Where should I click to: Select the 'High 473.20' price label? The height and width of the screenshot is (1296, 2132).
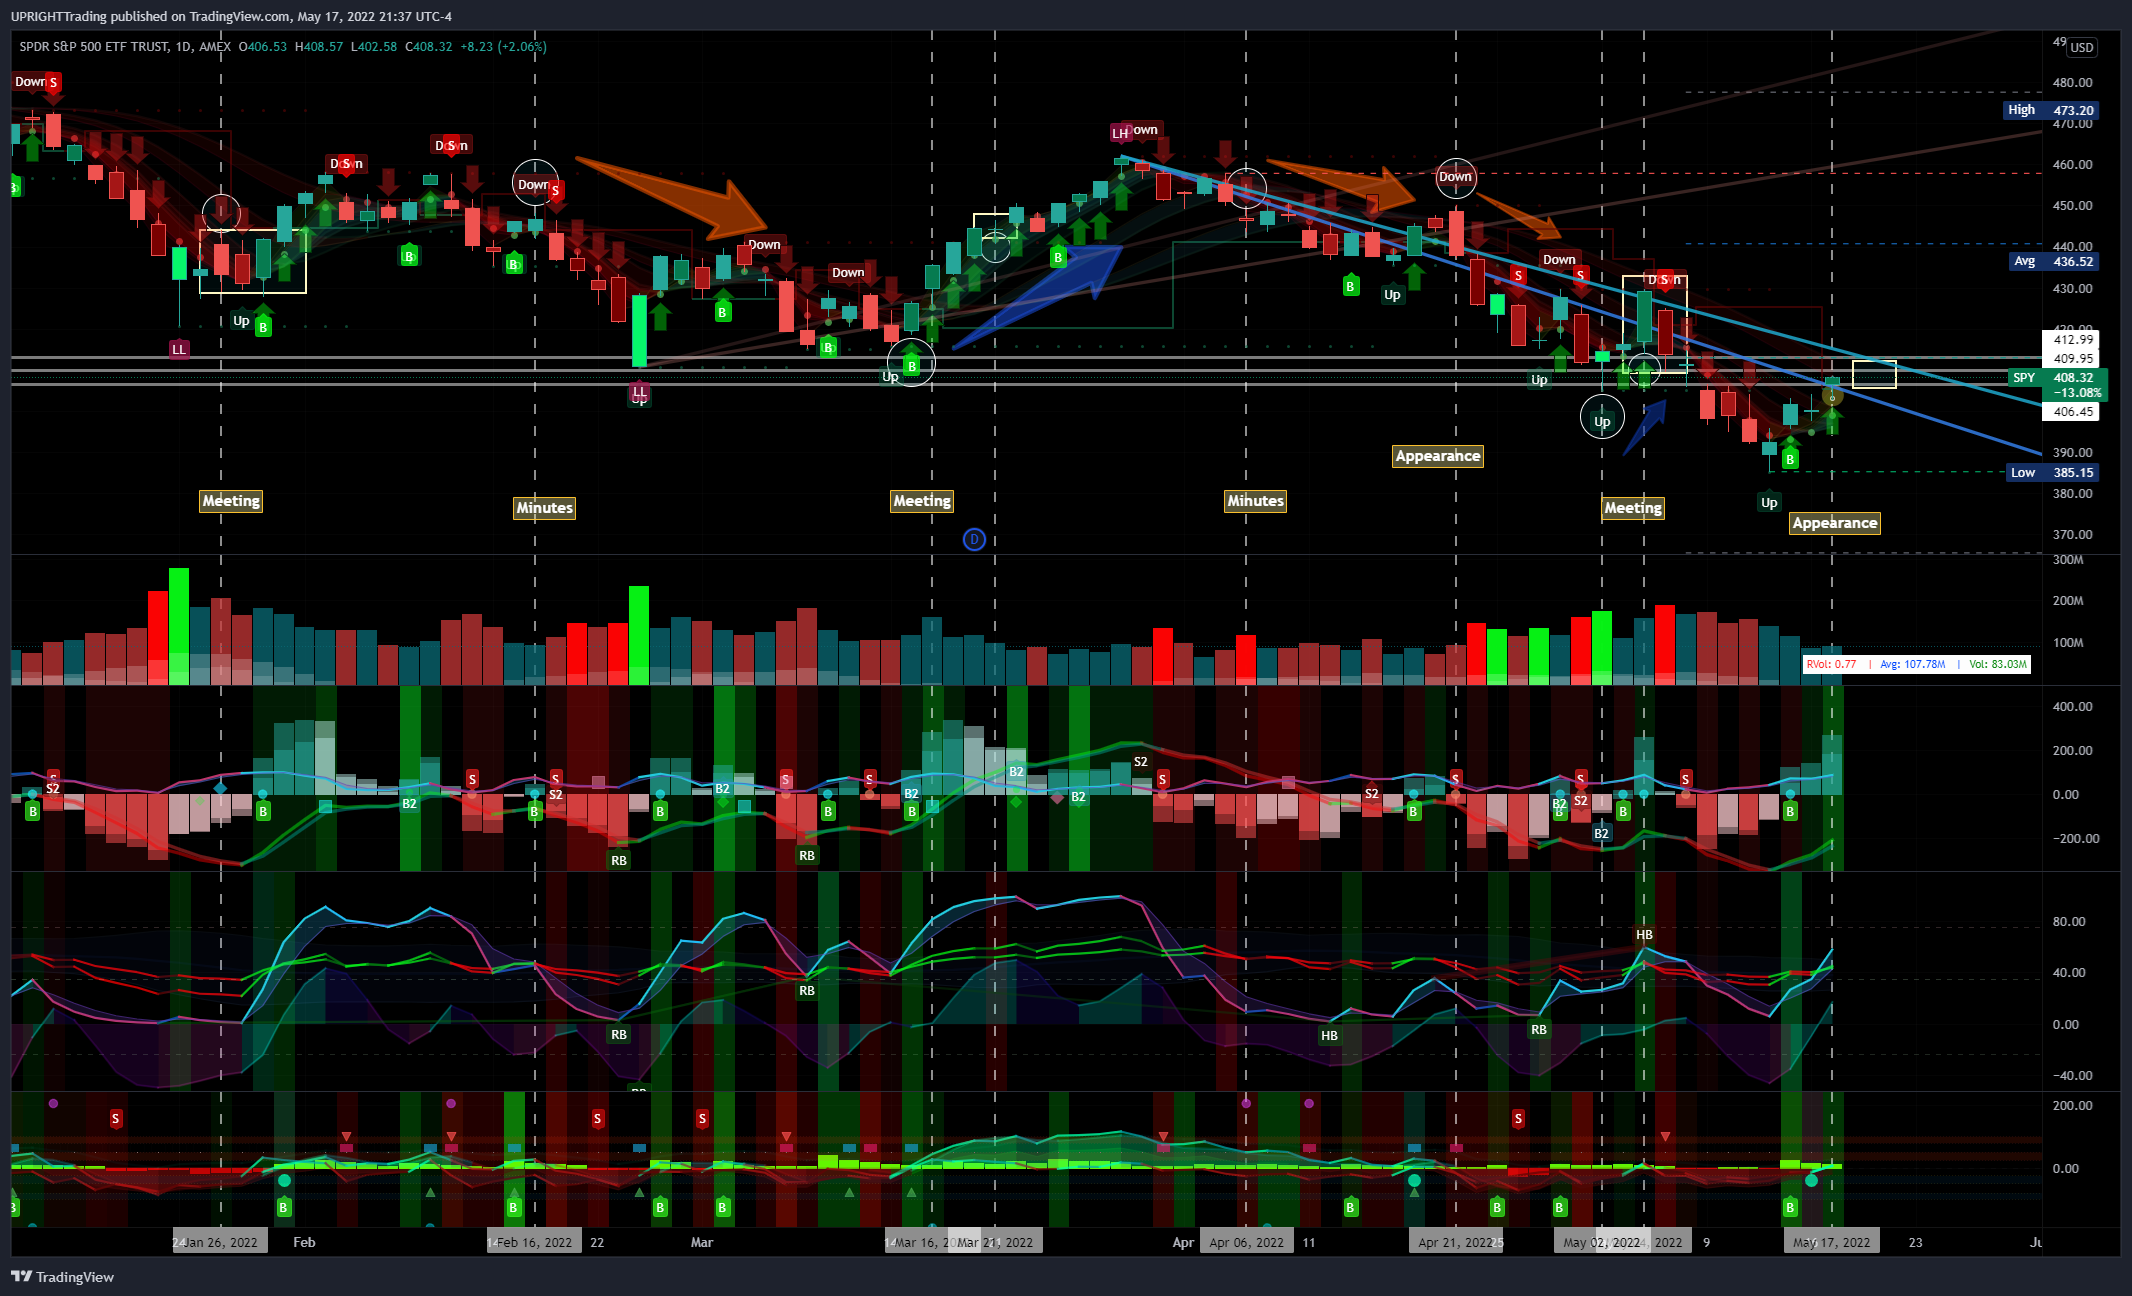coord(2051,110)
